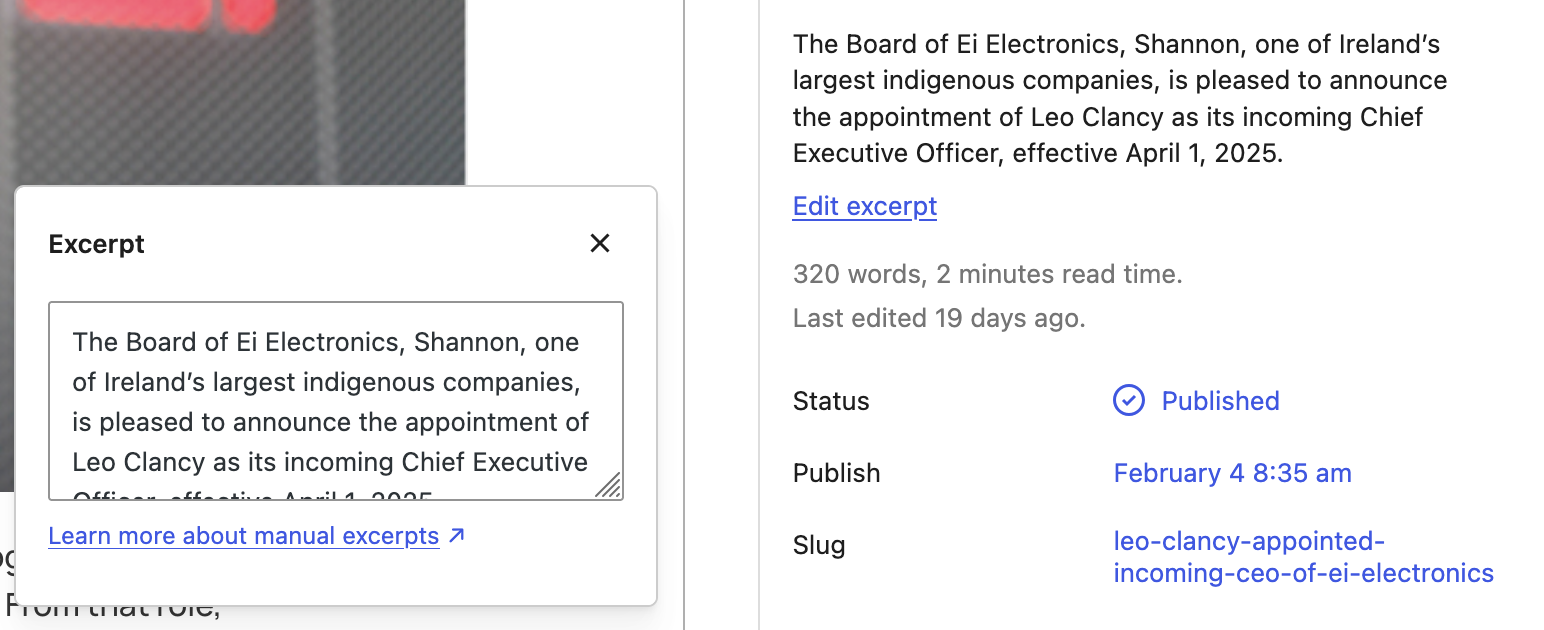
Task: Close the Excerpt popover
Action: coord(599,243)
